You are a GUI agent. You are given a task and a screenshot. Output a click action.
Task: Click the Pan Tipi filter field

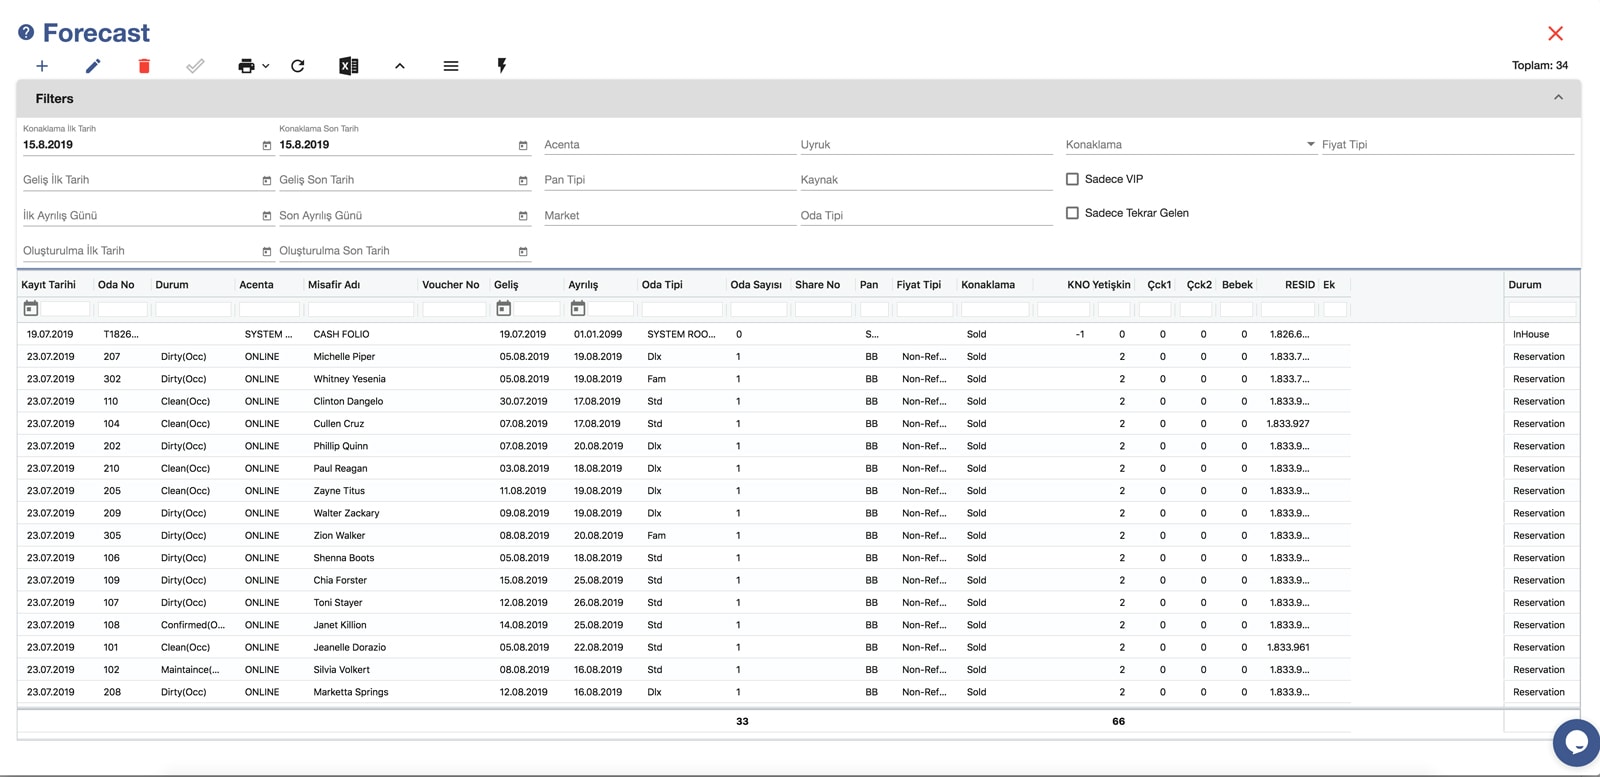(x=669, y=180)
